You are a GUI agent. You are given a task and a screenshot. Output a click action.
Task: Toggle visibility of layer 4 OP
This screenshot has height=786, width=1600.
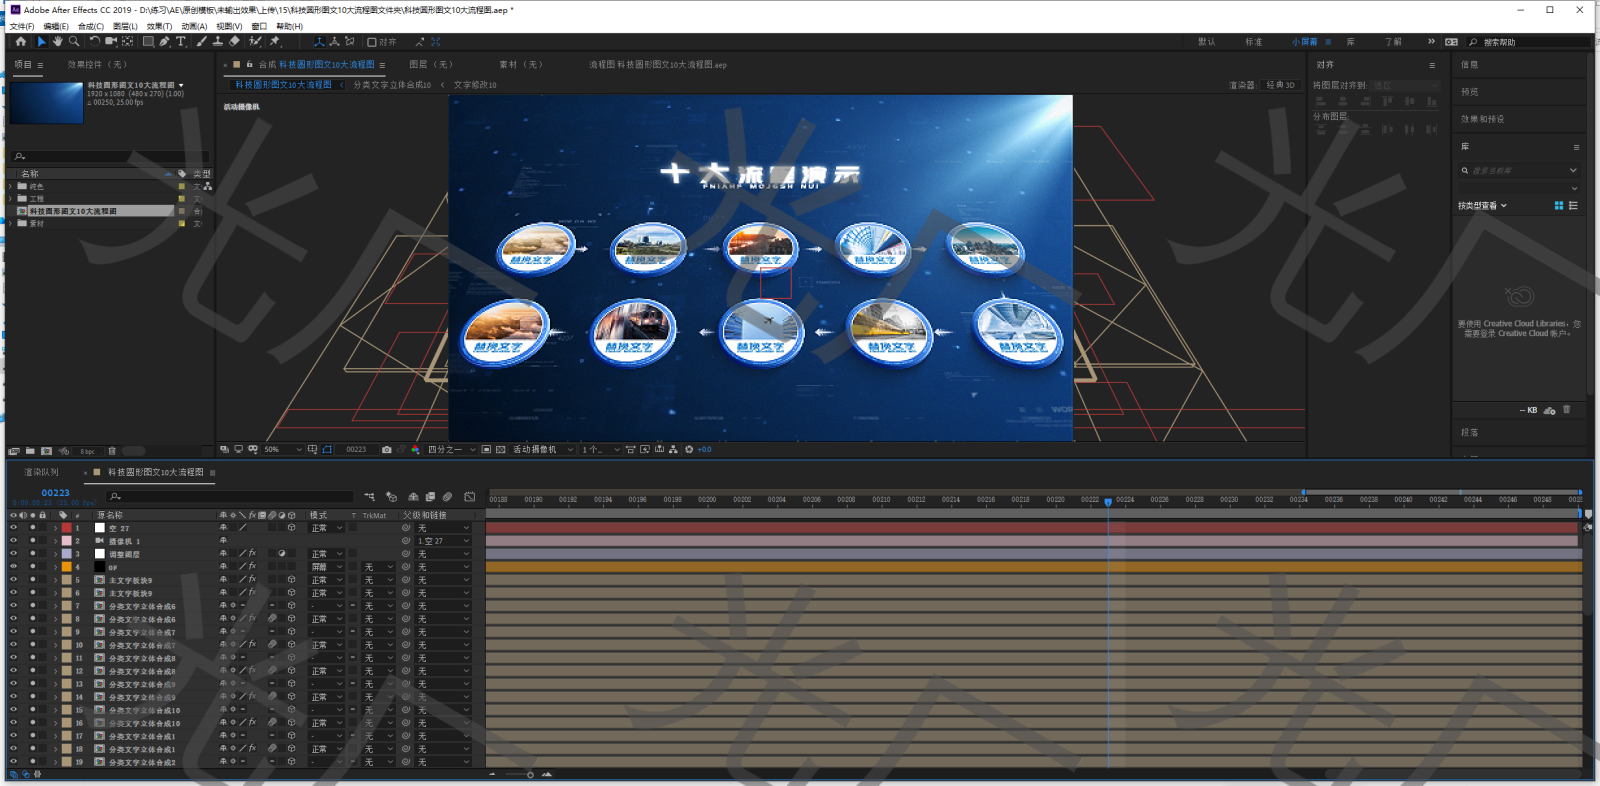point(13,567)
